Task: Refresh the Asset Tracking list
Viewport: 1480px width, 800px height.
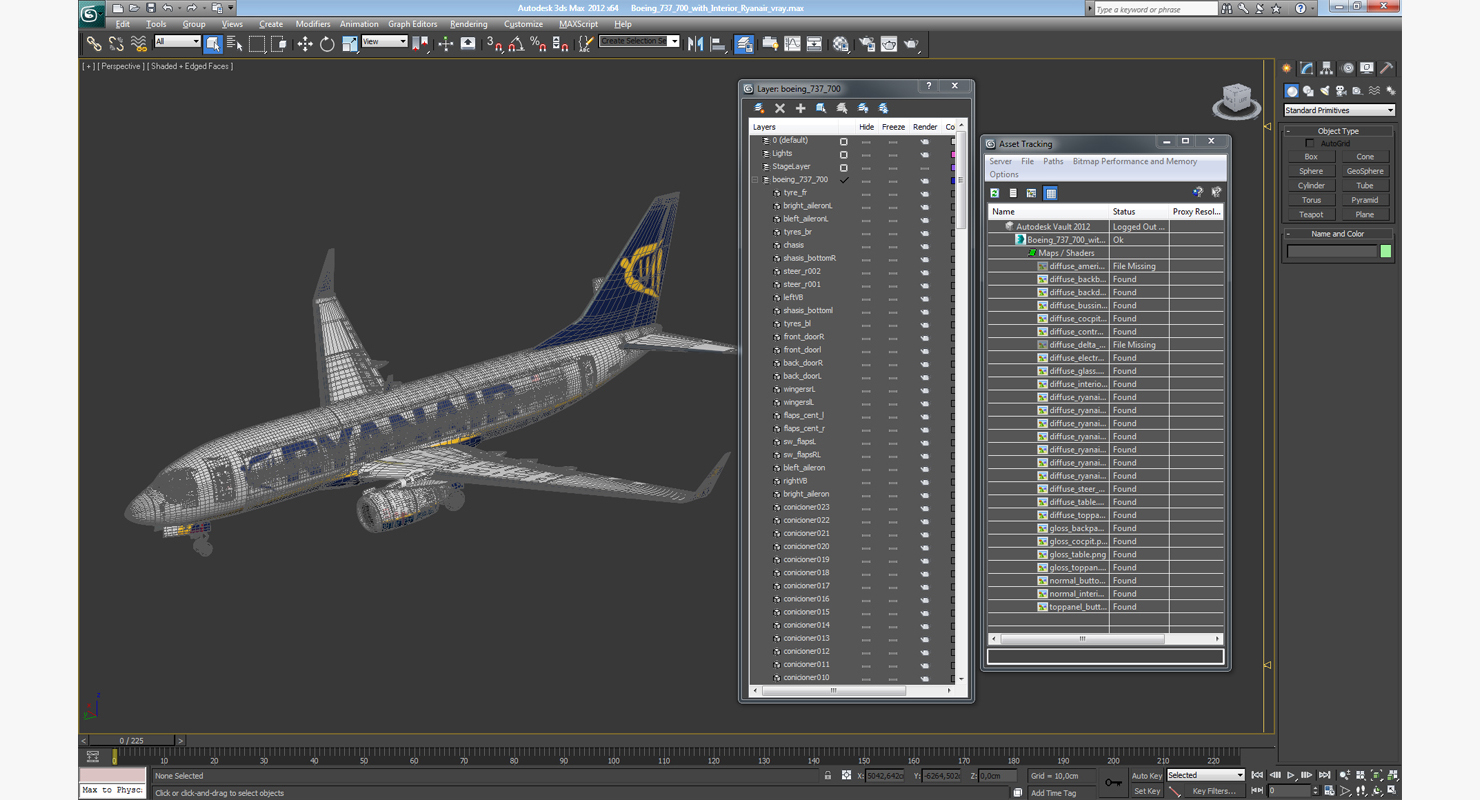Action: (995, 193)
